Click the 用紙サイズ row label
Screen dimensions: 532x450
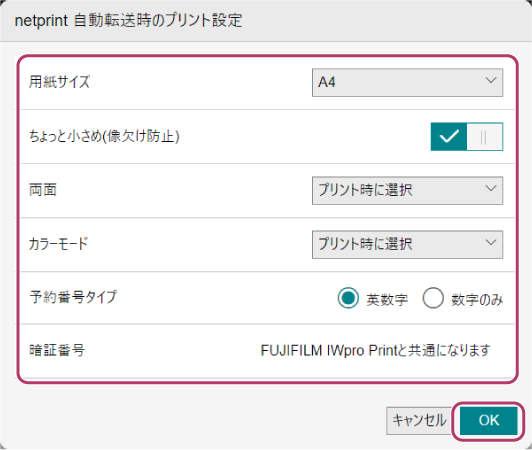(x=59, y=82)
